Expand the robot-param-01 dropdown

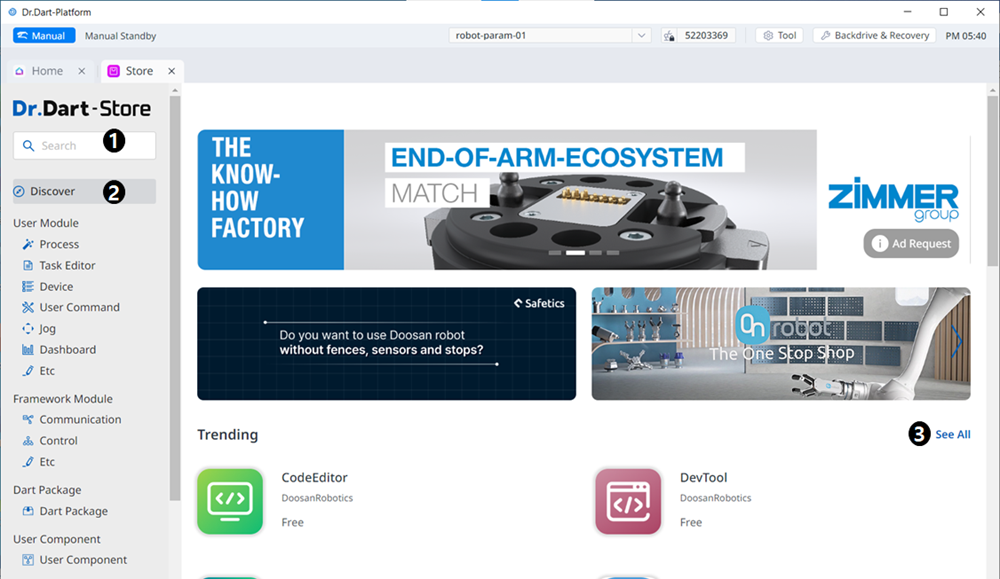coord(641,36)
